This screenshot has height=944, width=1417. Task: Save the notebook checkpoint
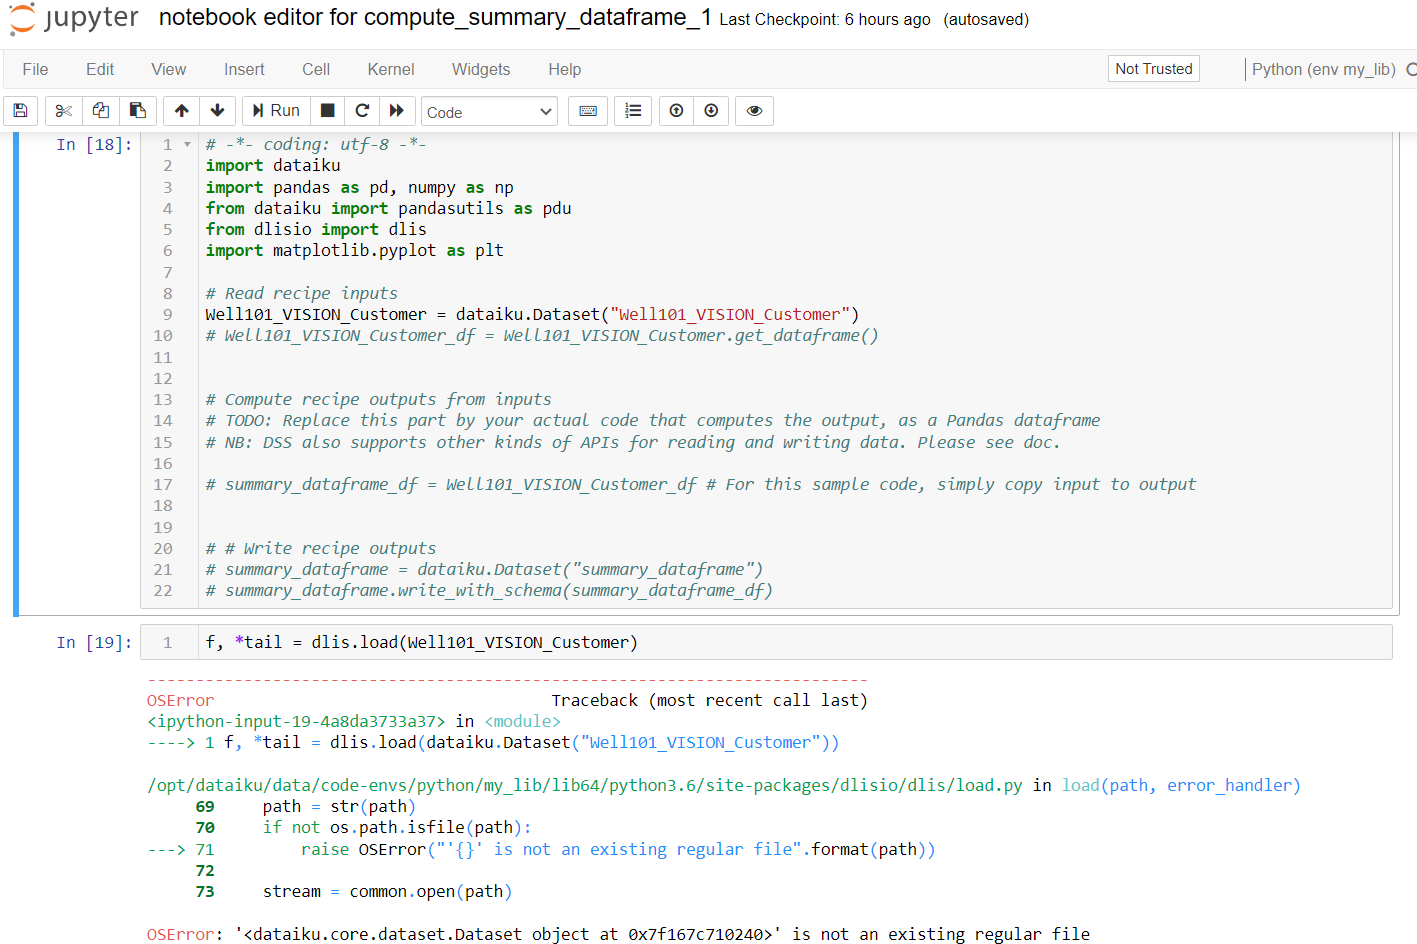(x=20, y=111)
